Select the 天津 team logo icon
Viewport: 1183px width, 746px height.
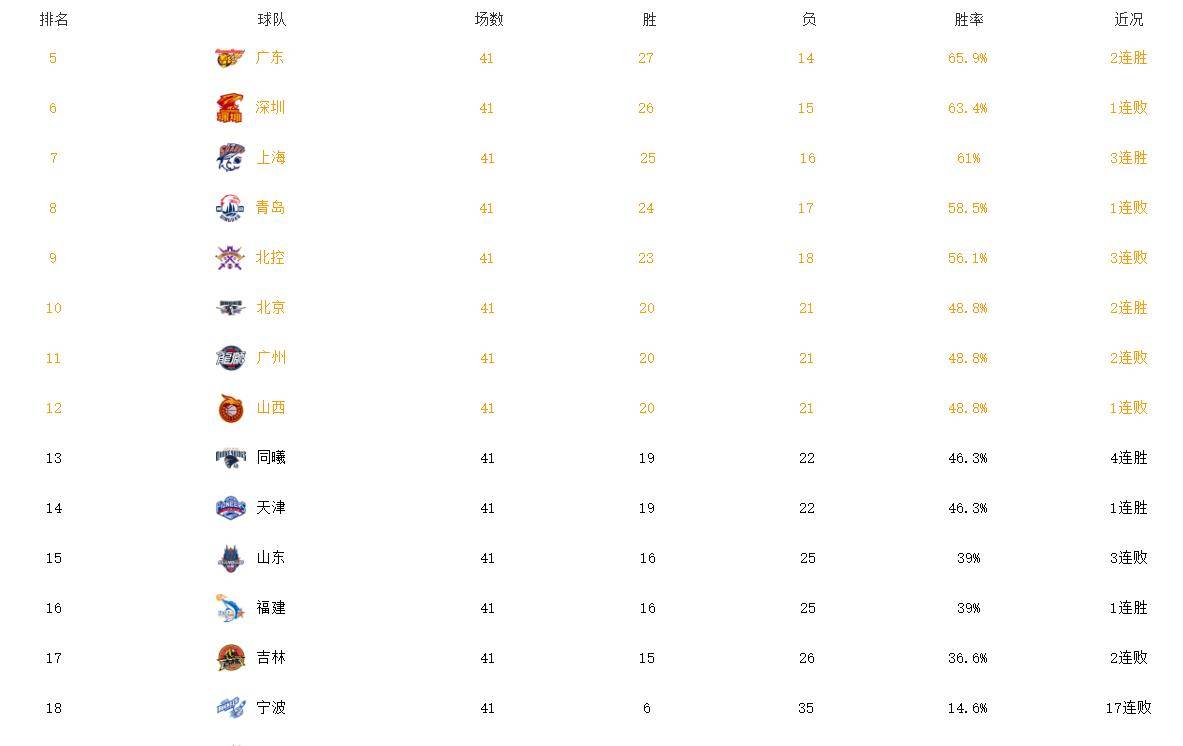[x=230, y=508]
